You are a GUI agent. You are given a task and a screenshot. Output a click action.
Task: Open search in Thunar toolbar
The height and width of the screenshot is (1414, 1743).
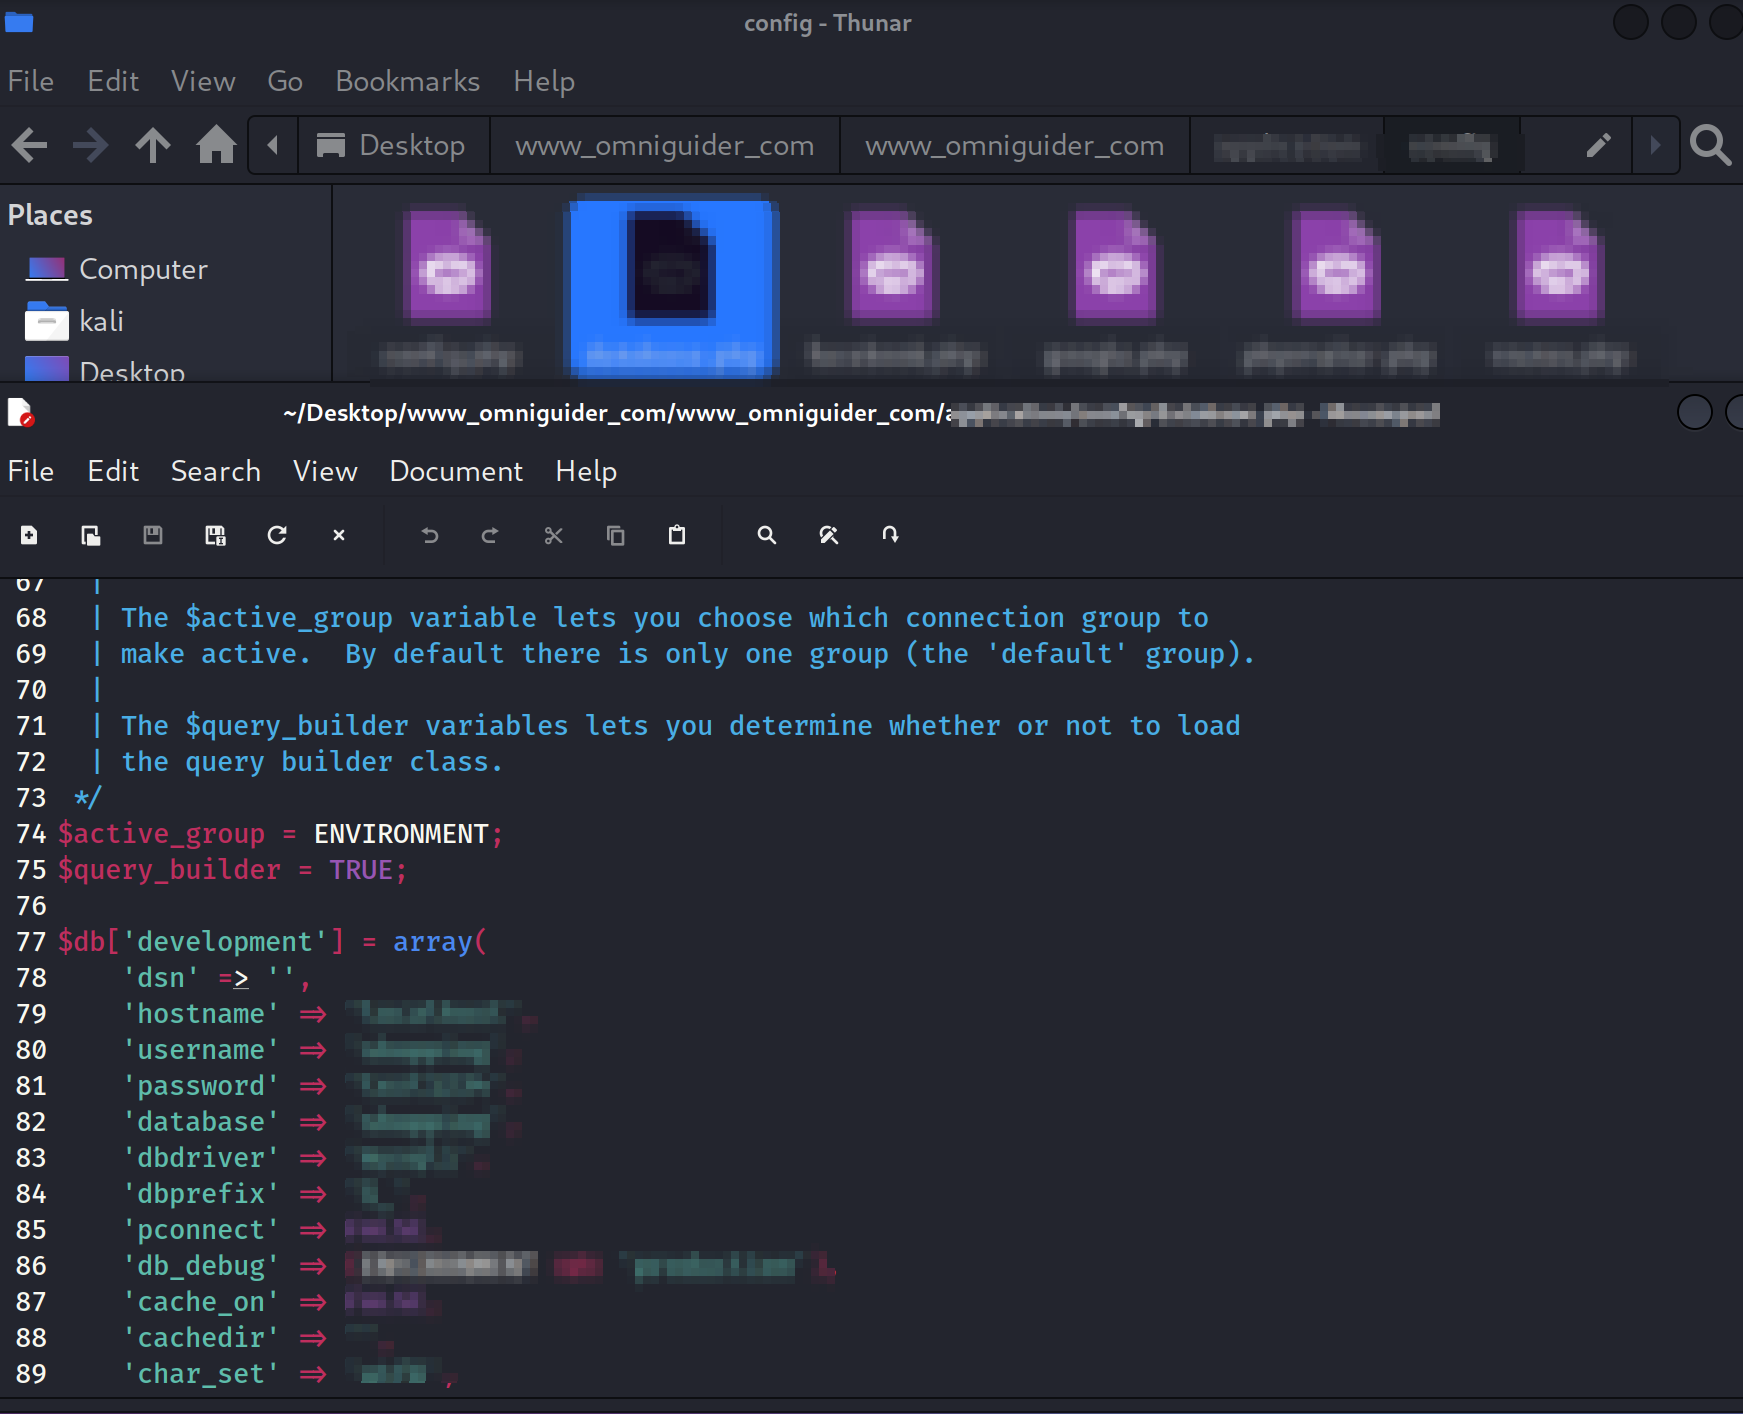pyautogui.click(x=1710, y=146)
